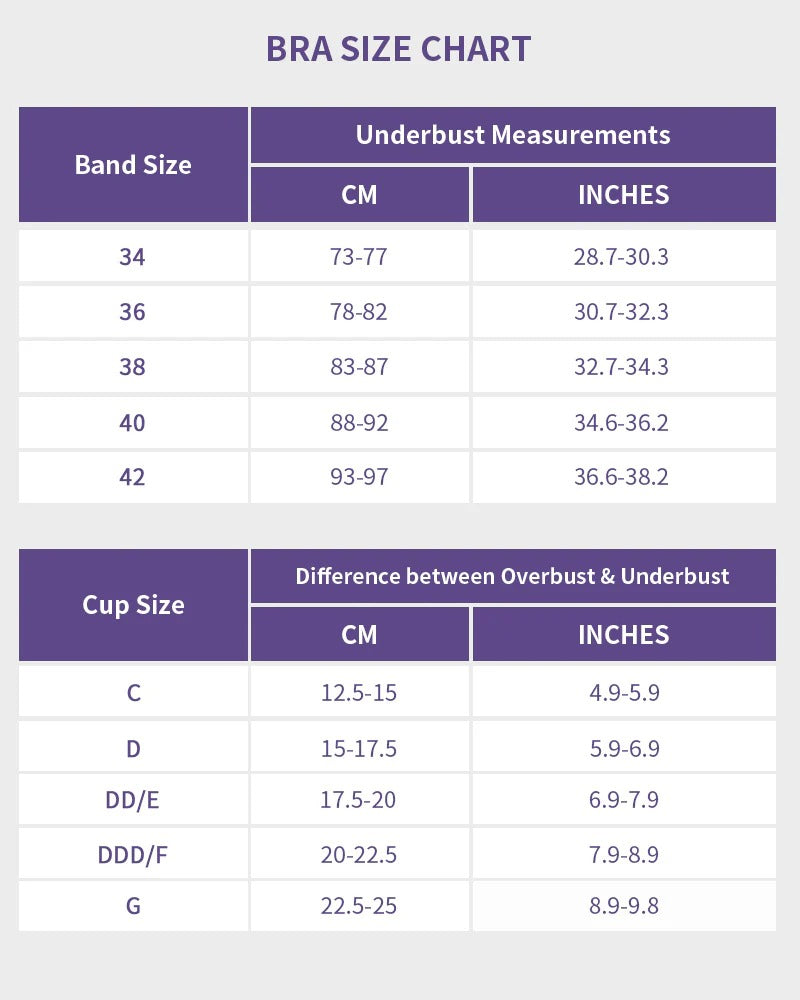Select band size 40 row label
This screenshot has height=1000, width=800.
tap(132, 422)
